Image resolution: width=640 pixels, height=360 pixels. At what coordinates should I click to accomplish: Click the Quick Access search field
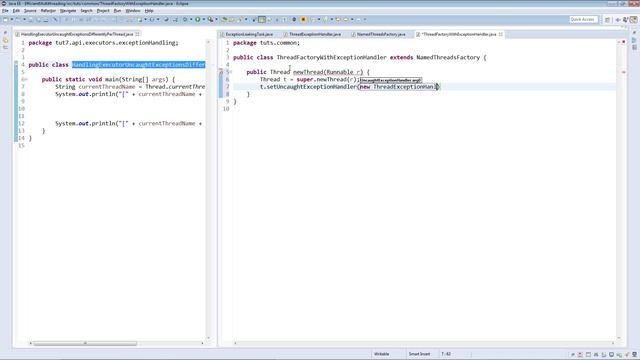tap(583, 19)
